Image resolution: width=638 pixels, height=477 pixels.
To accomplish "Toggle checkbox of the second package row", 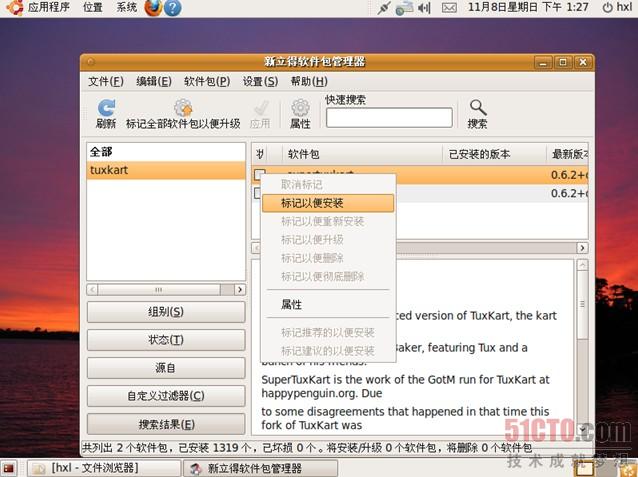I will [257, 193].
